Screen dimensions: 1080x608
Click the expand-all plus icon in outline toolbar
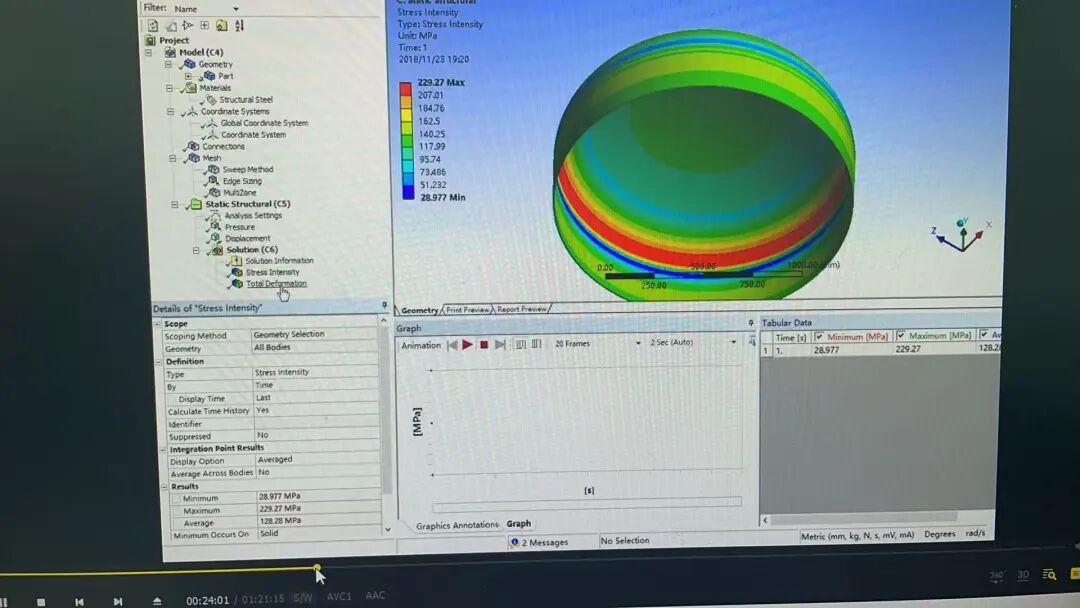tap(205, 25)
